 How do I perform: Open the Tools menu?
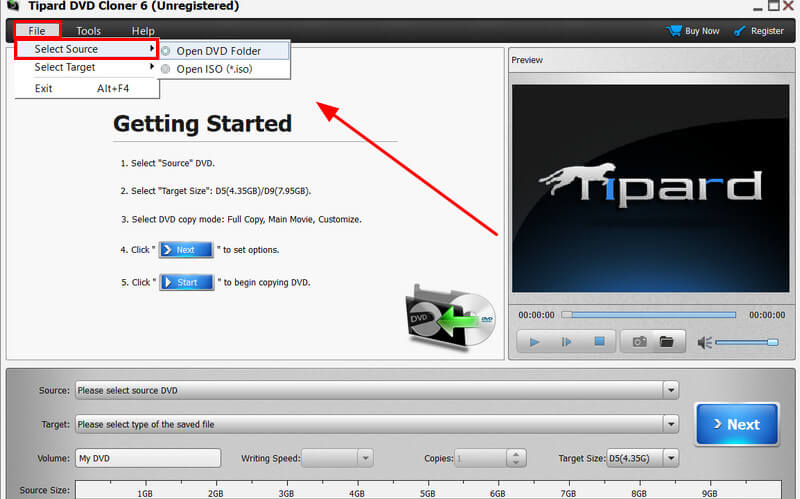88,31
